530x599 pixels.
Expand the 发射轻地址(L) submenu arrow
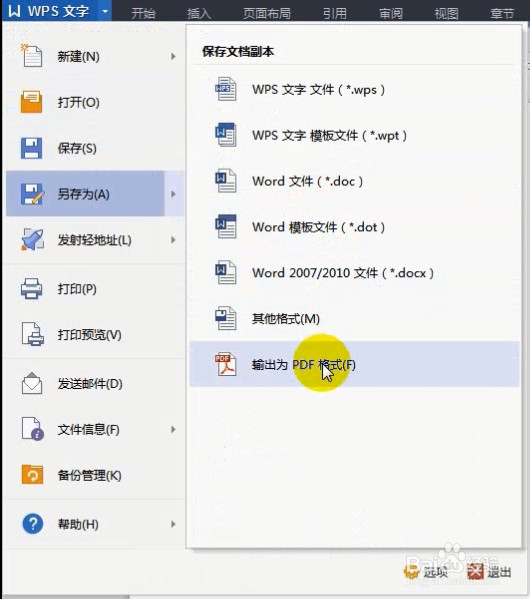click(173, 240)
